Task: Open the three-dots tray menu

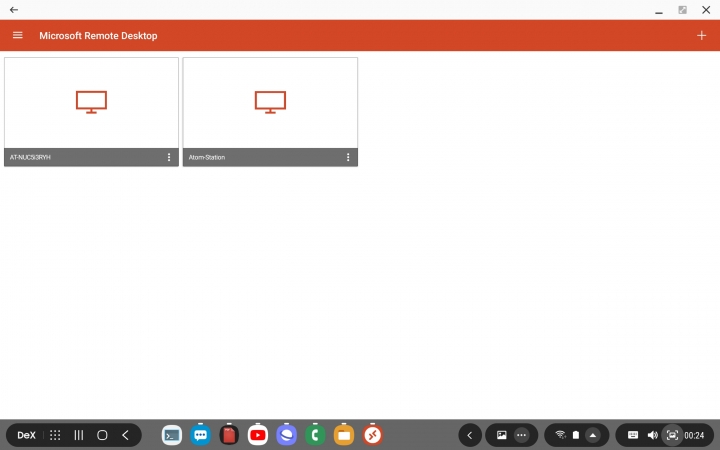Action: pos(521,435)
